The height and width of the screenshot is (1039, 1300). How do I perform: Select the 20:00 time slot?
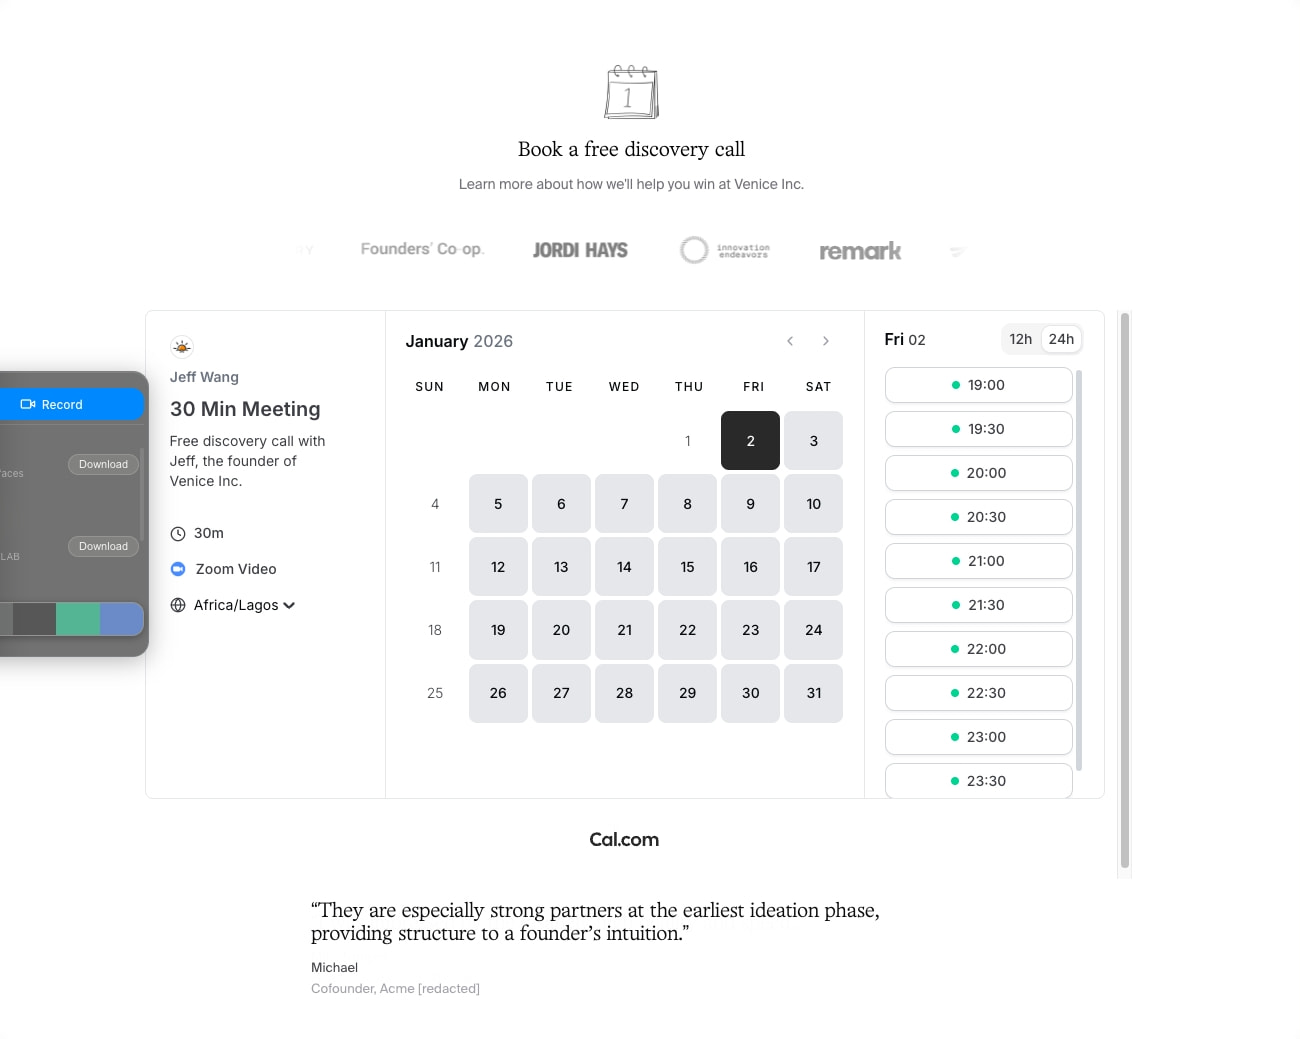979,473
